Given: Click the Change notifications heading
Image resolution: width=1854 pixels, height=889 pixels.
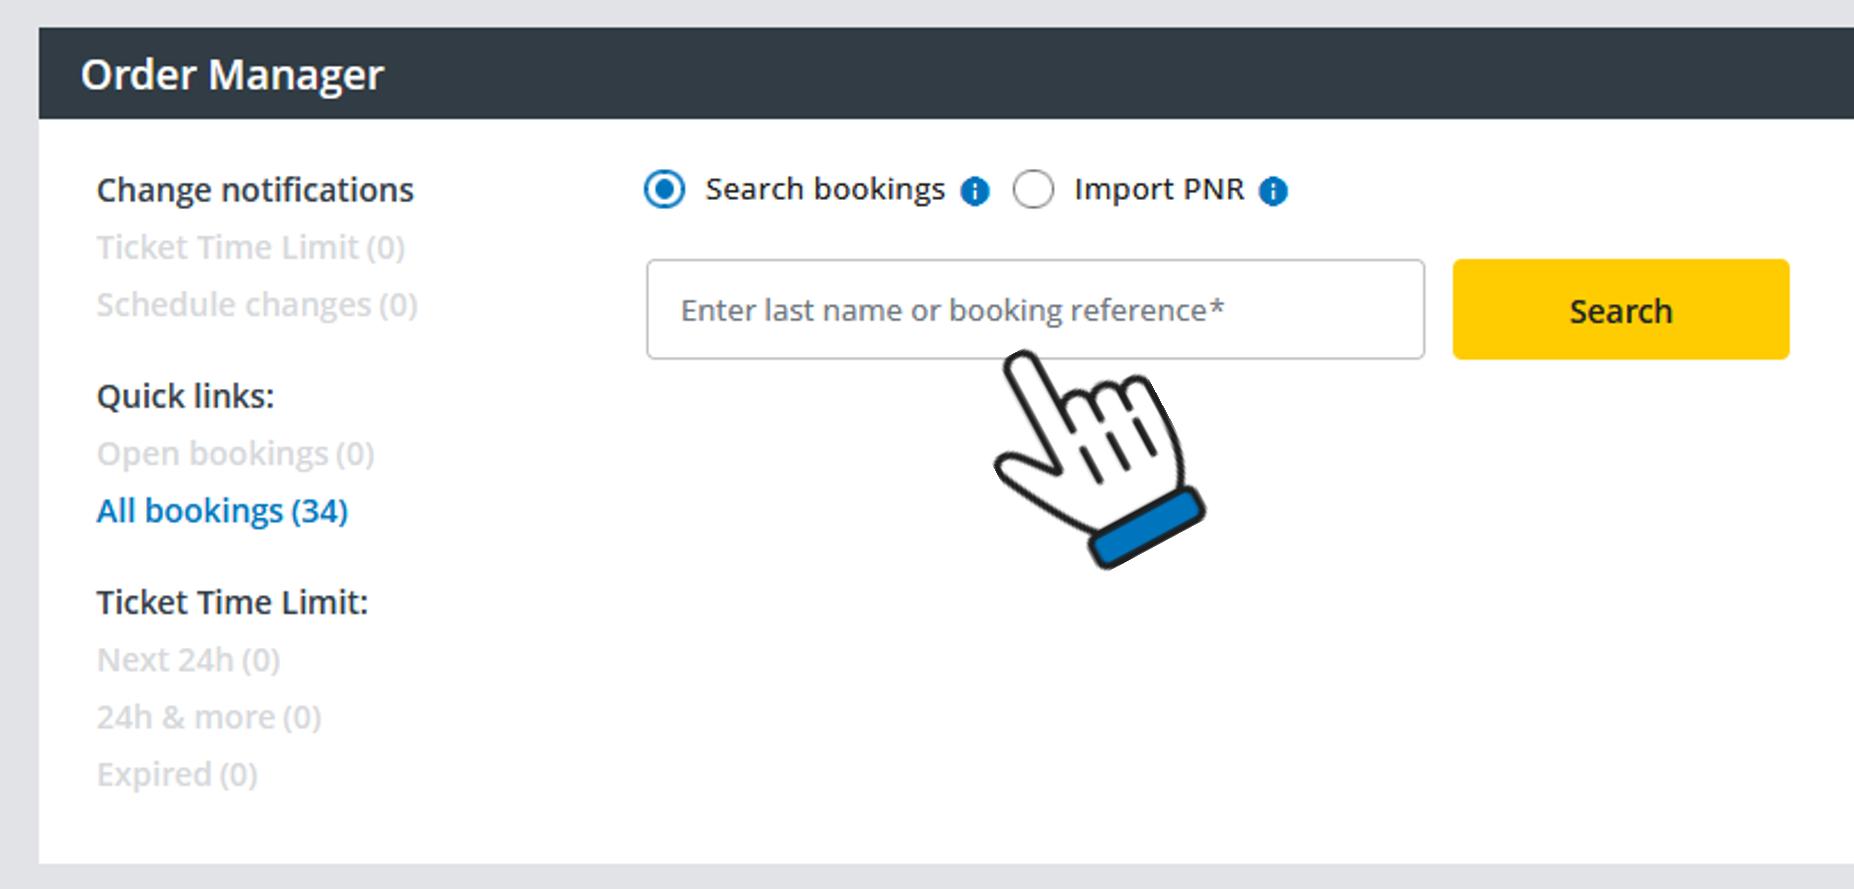Looking at the screenshot, I should 255,190.
